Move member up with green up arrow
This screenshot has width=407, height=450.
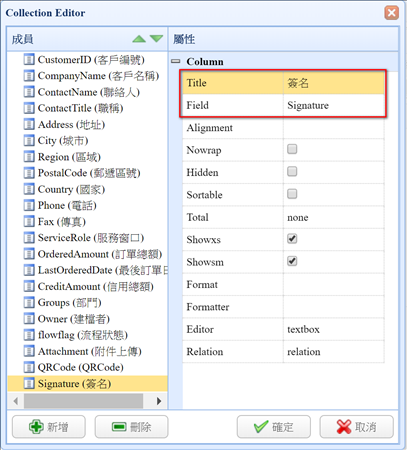[139, 39]
